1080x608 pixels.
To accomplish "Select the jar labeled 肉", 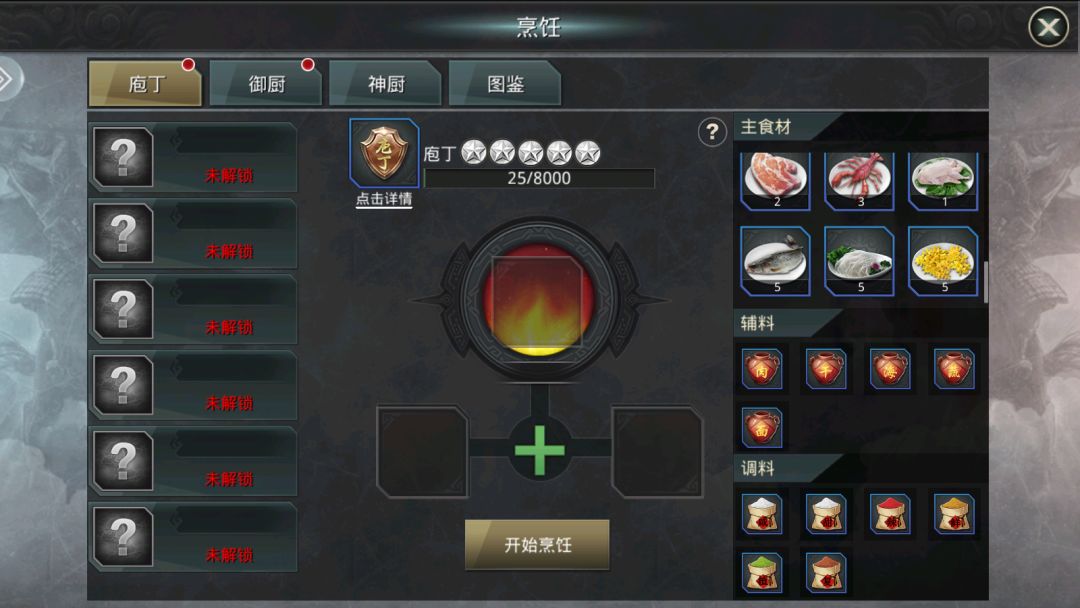I will click(x=762, y=368).
